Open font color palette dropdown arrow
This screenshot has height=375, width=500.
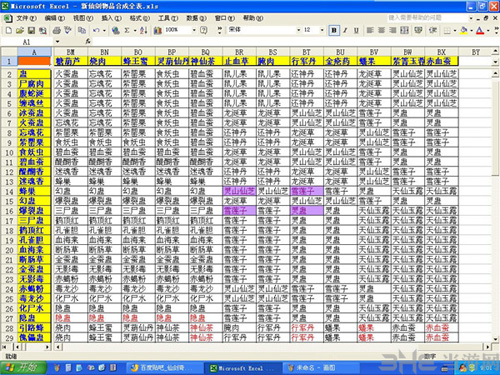tap(488, 30)
